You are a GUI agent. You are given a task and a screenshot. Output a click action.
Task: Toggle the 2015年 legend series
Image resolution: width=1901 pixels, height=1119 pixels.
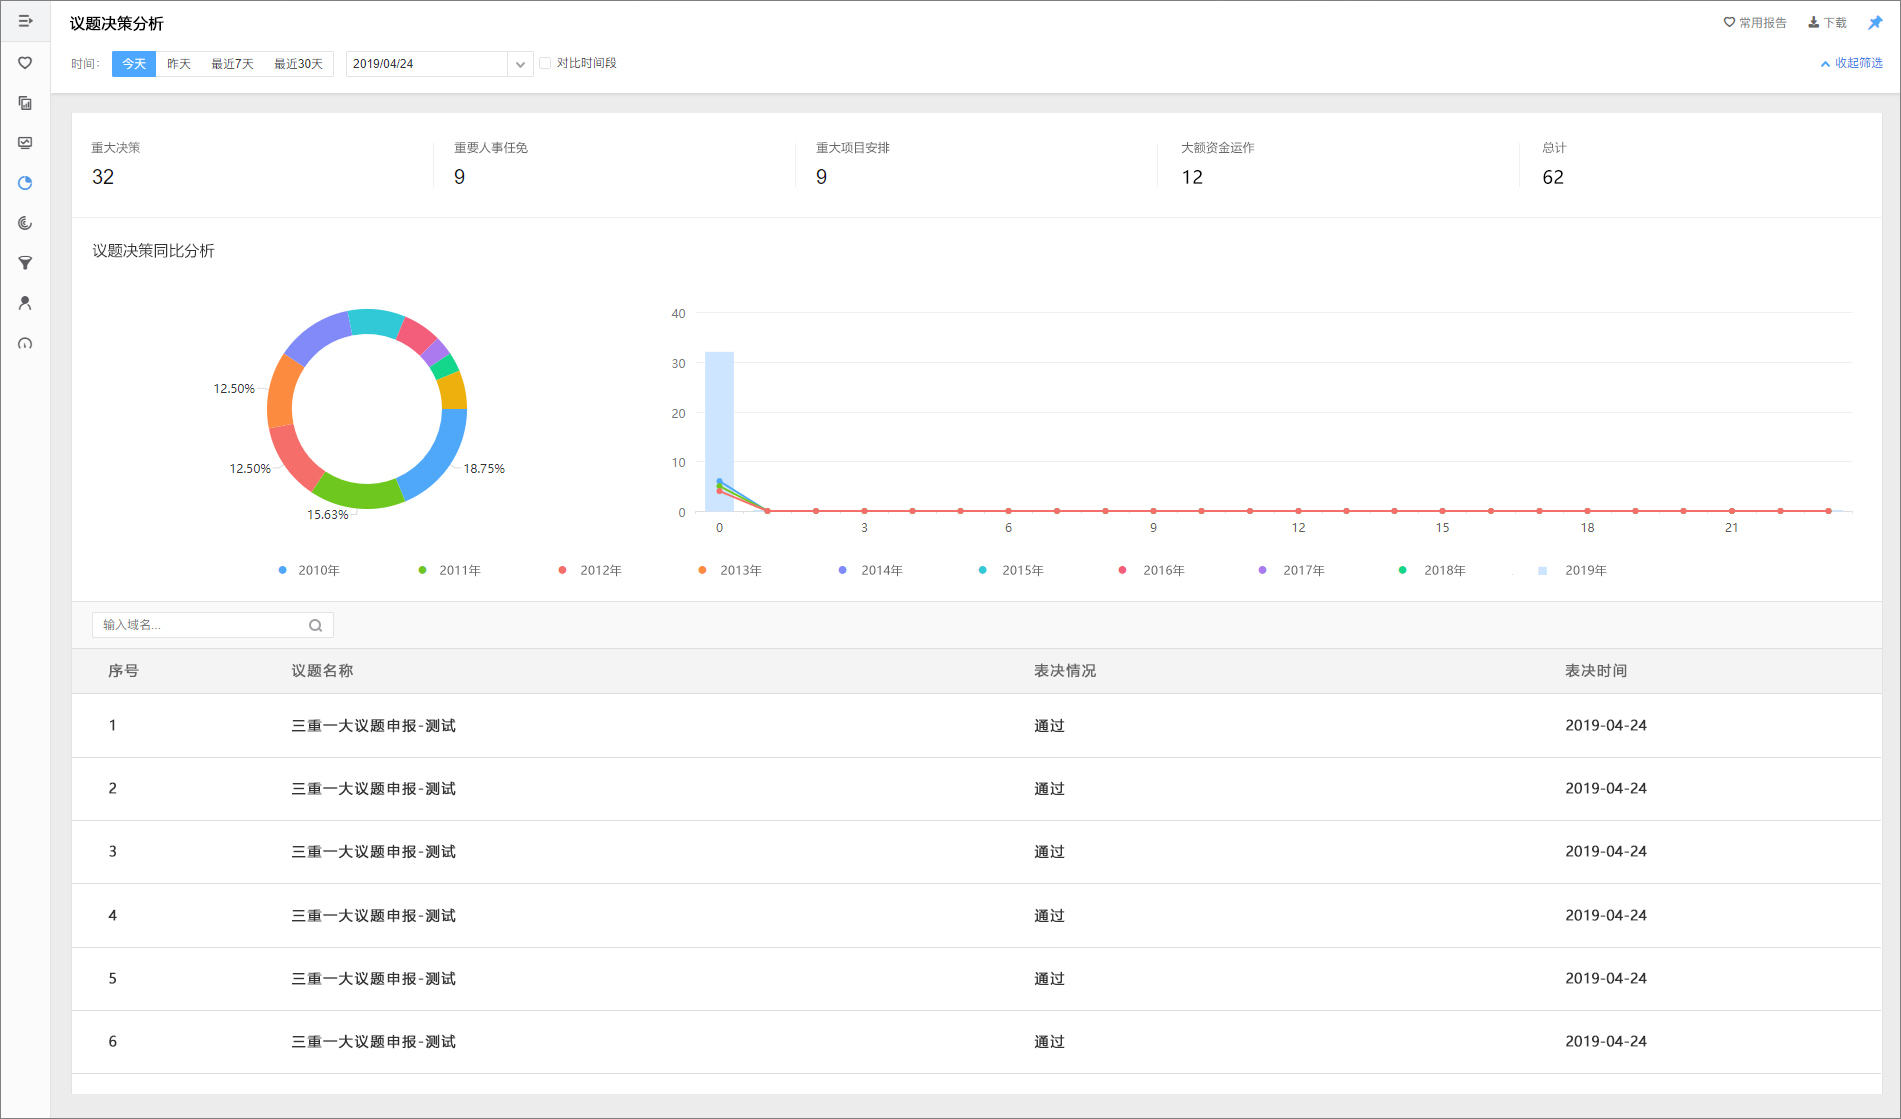tap(1011, 570)
